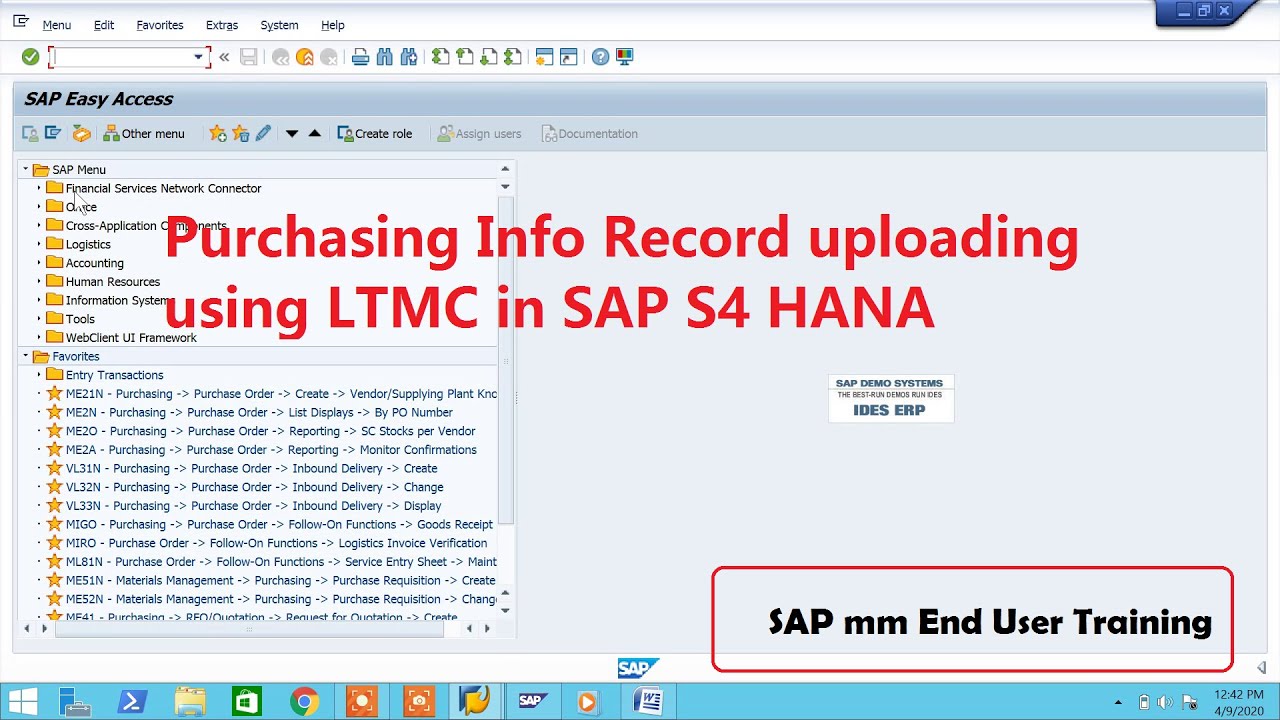Click the Generate Shortcut icon
Screen dimensions: 1280x720
[569, 57]
